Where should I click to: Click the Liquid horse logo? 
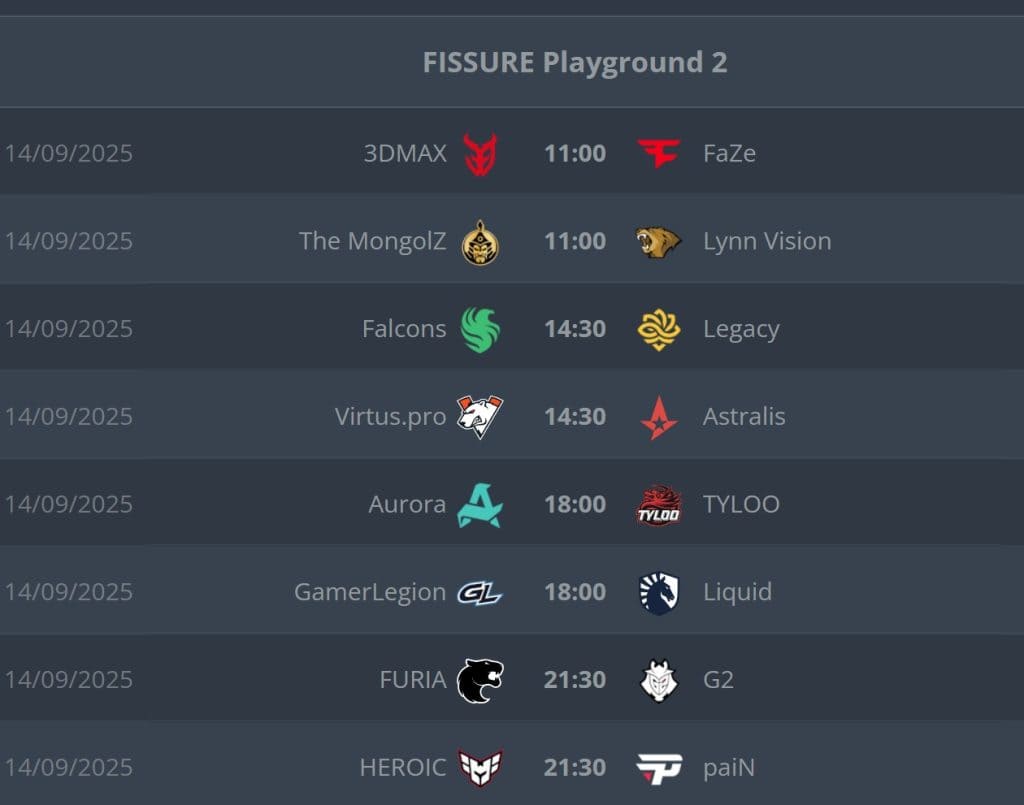click(x=659, y=592)
